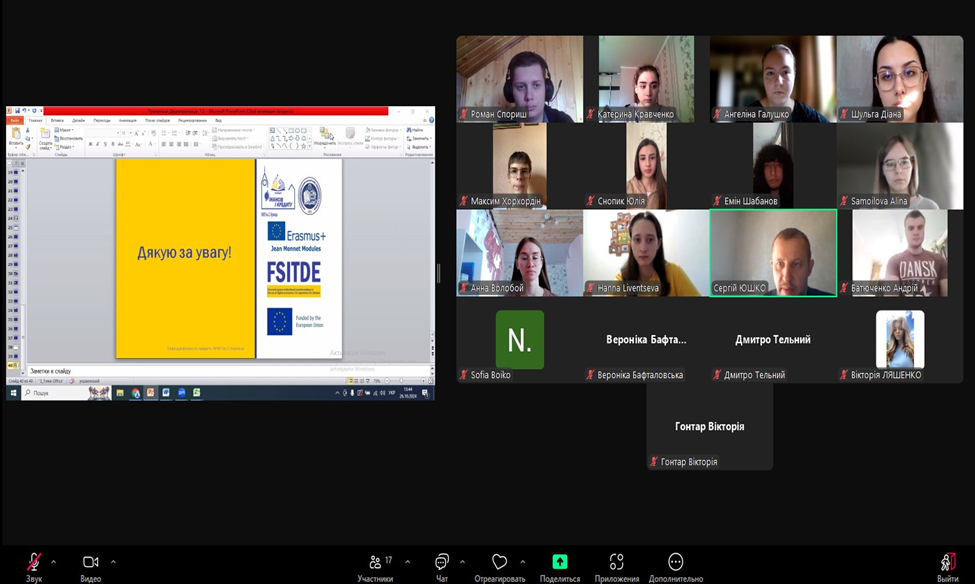Open Excel from the taskbar
Screen dimensions: 975x584
pos(196,393)
